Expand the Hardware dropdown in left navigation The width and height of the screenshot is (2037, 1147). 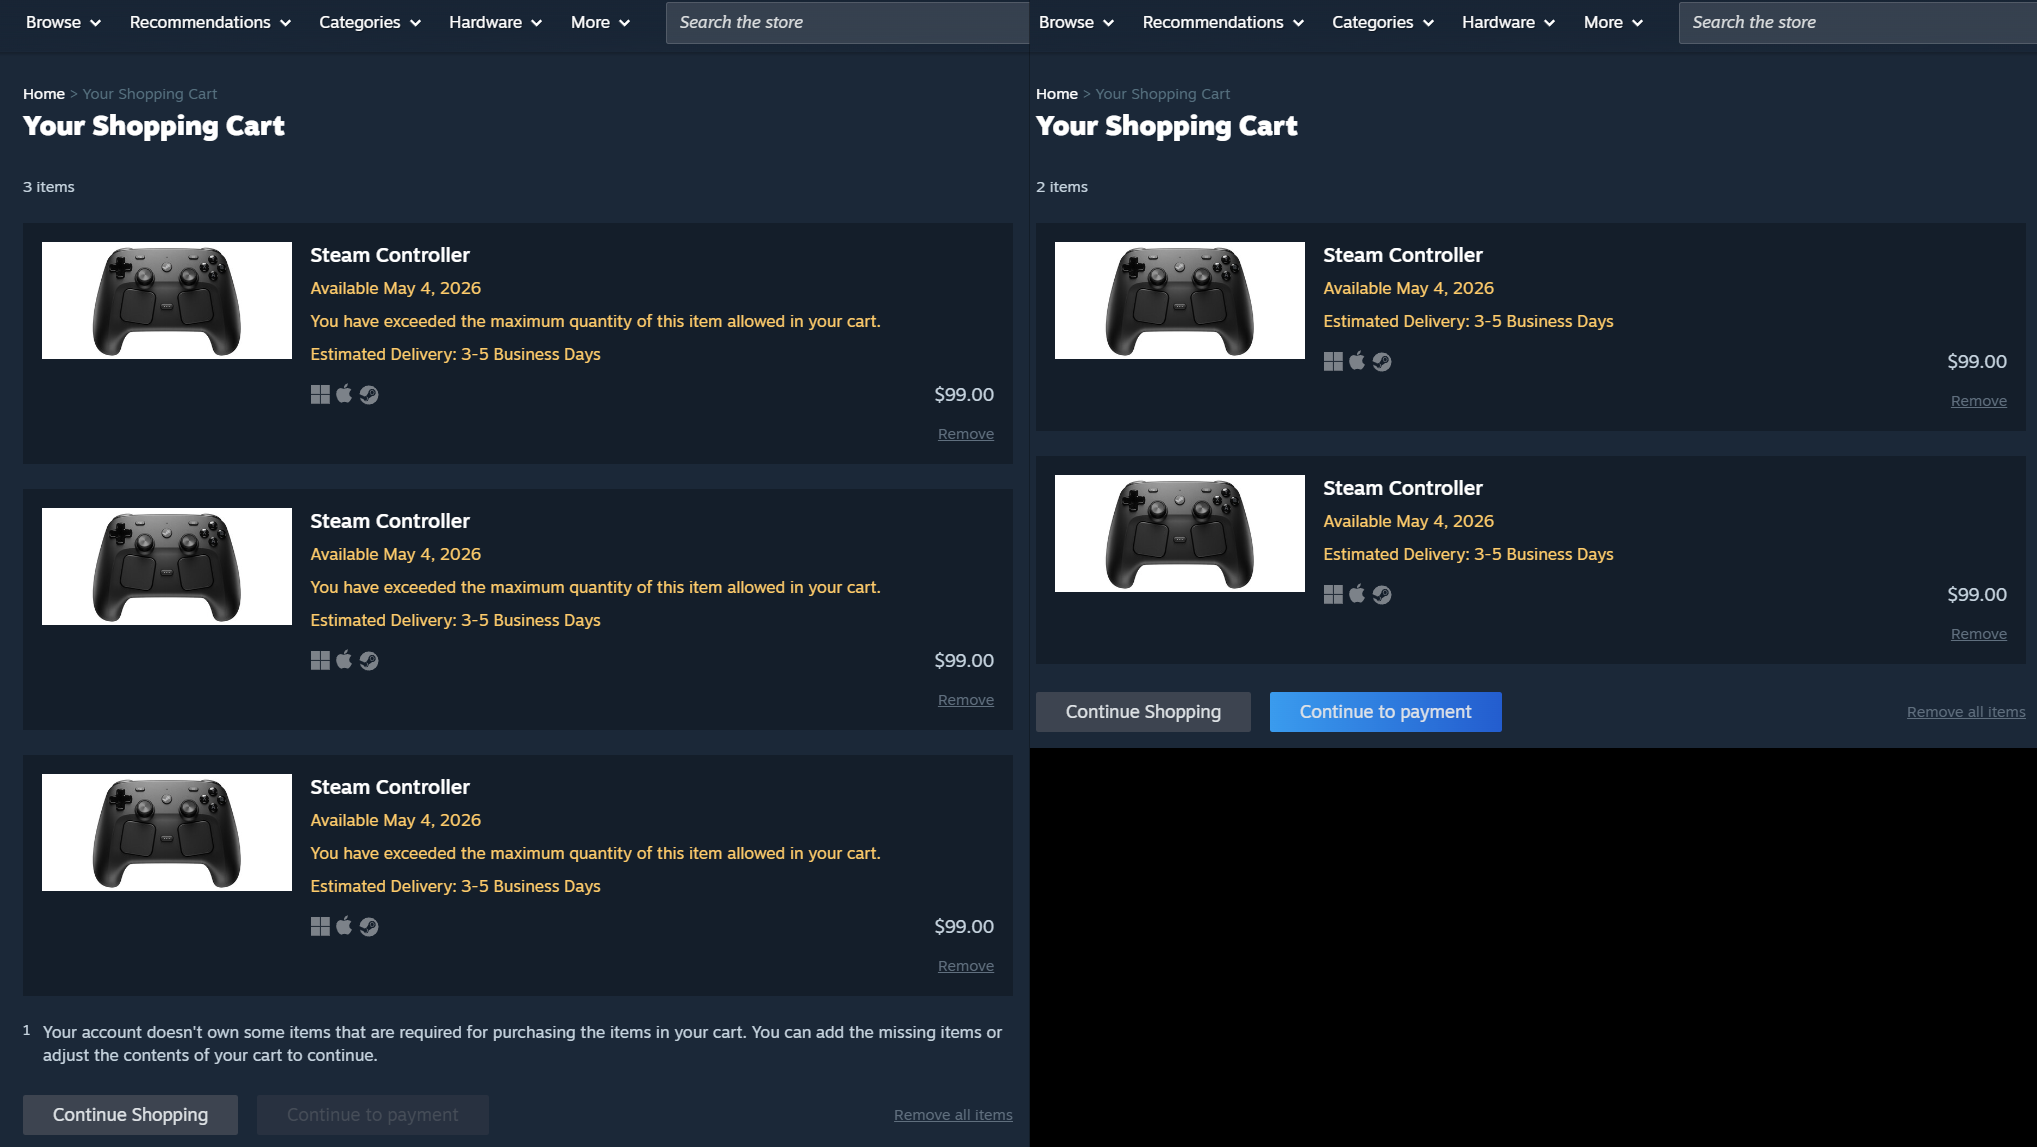tap(496, 22)
